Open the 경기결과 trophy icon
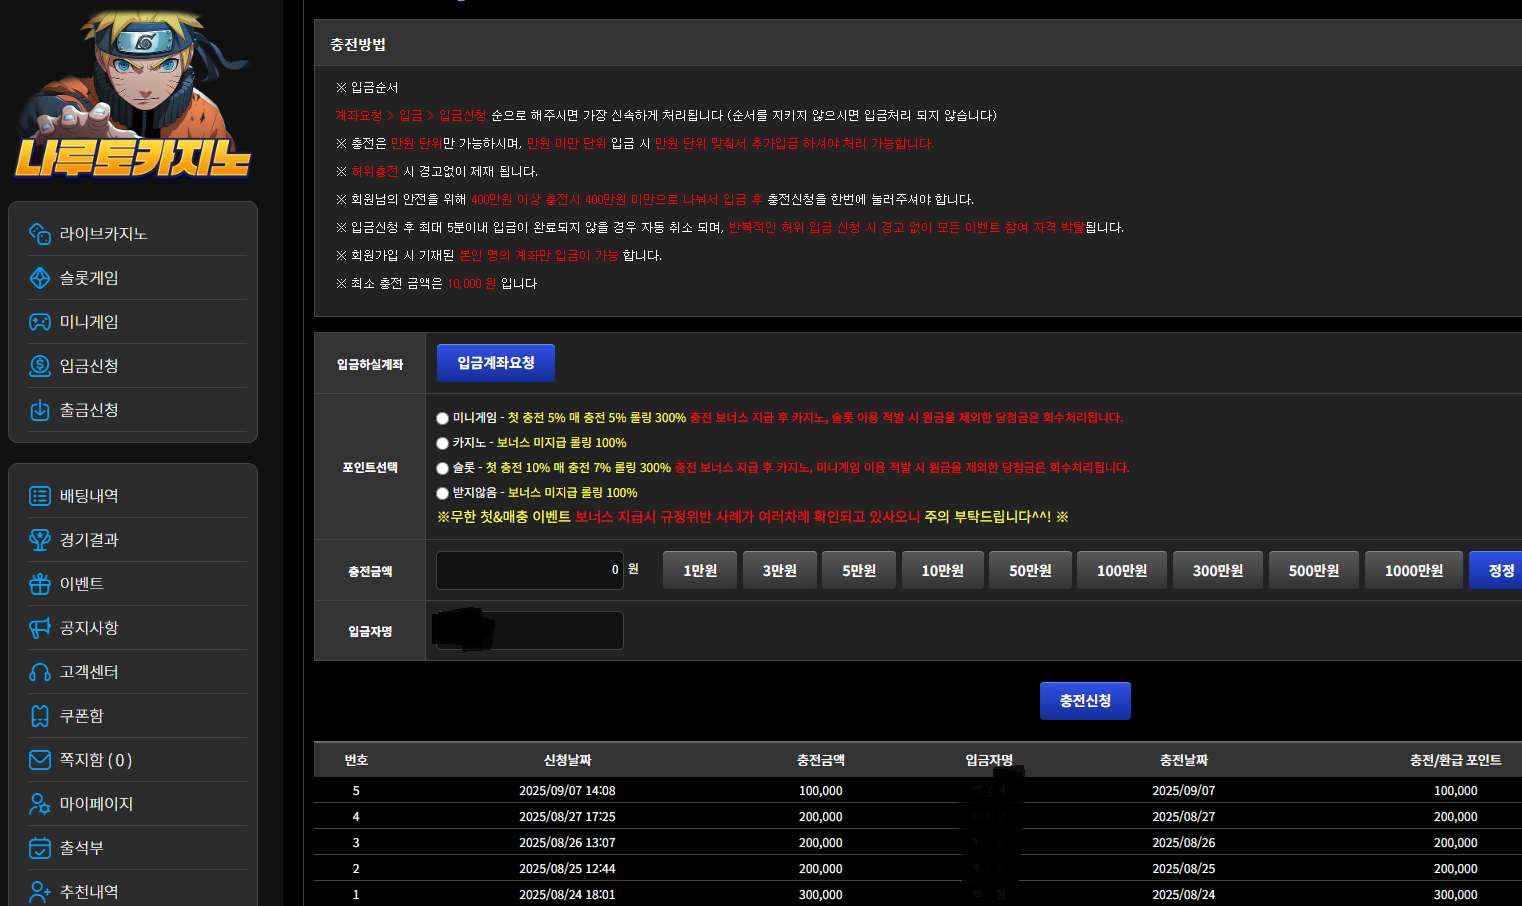This screenshot has height=906, width=1522. (40, 540)
